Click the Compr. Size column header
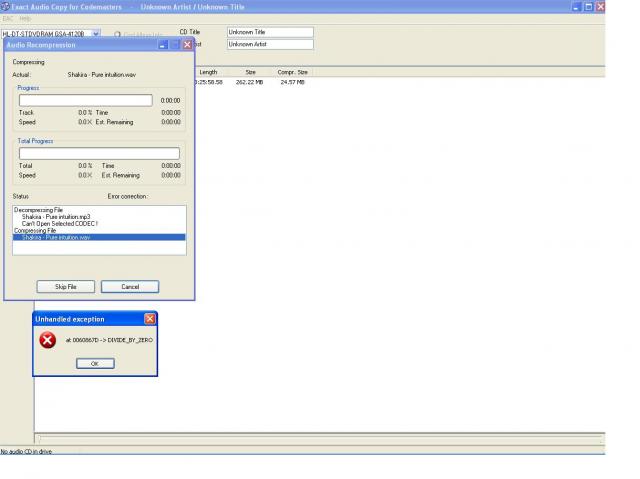Image resolution: width=640 pixels, height=479 pixels. click(x=293, y=72)
